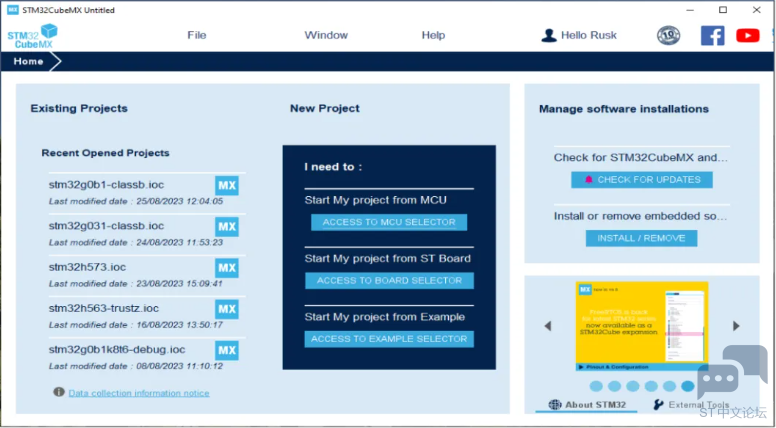The height and width of the screenshot is (428, 776).
Task: Open the File menu
Action: pos(196,35)
